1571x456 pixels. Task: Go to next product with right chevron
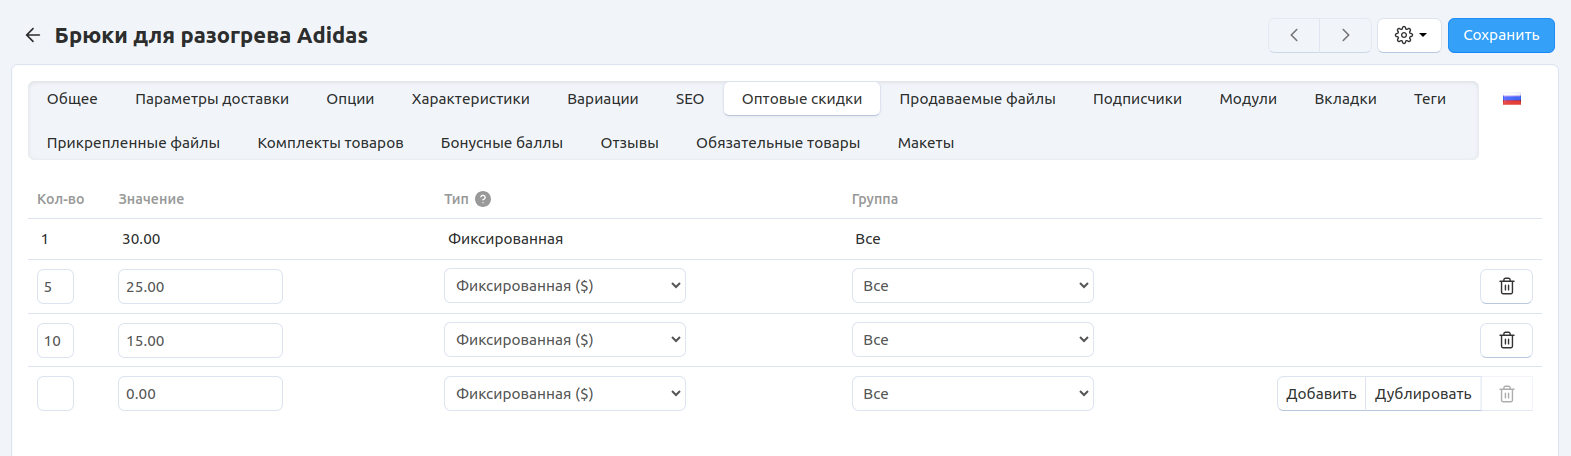tap(1345, 35)
